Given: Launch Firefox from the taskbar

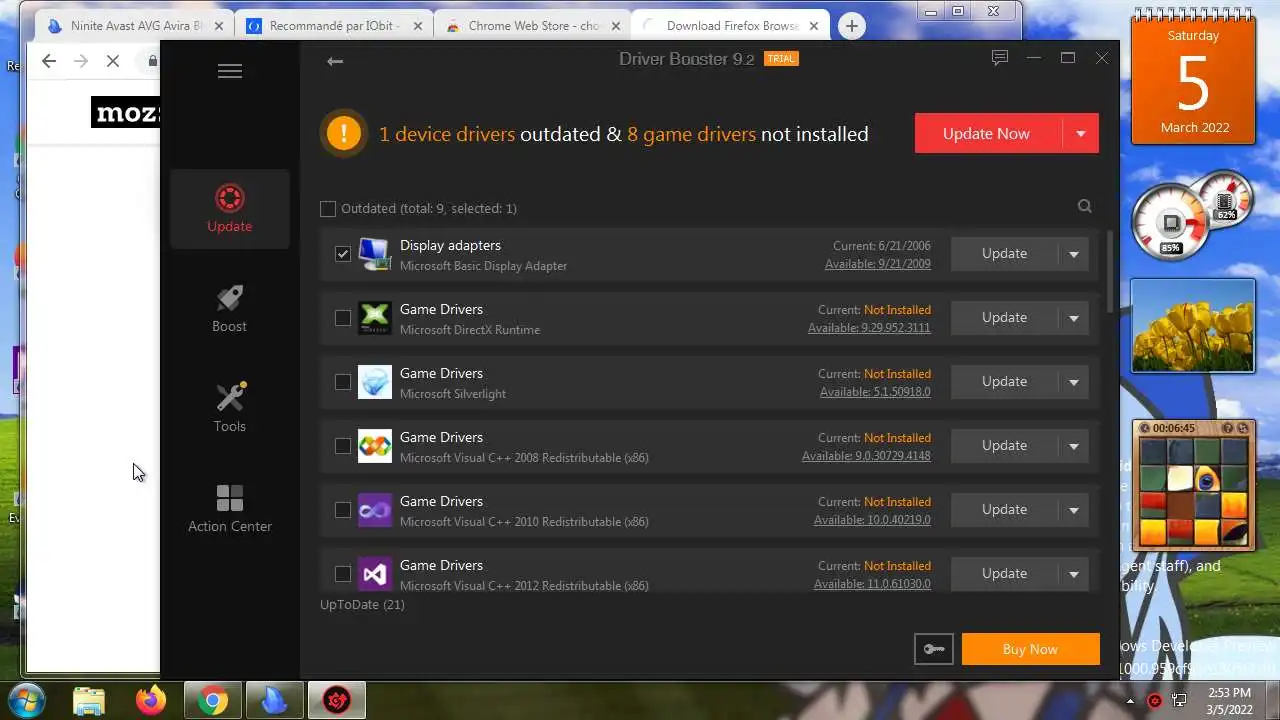Looking at the screenshot, I should pos(152,701).
